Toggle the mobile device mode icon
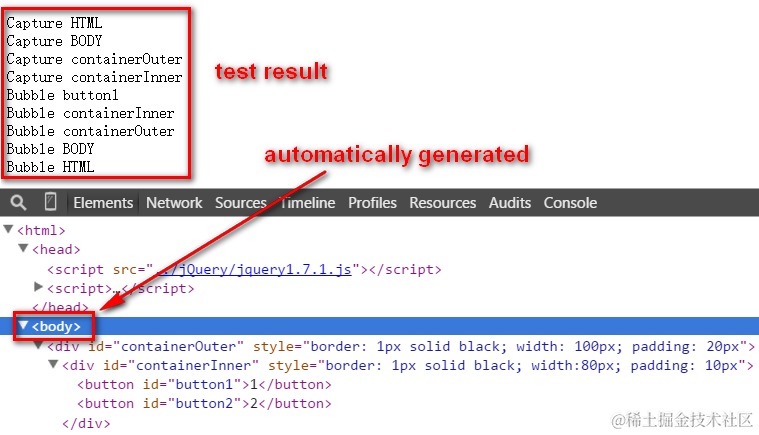 (x=50, y=202)
